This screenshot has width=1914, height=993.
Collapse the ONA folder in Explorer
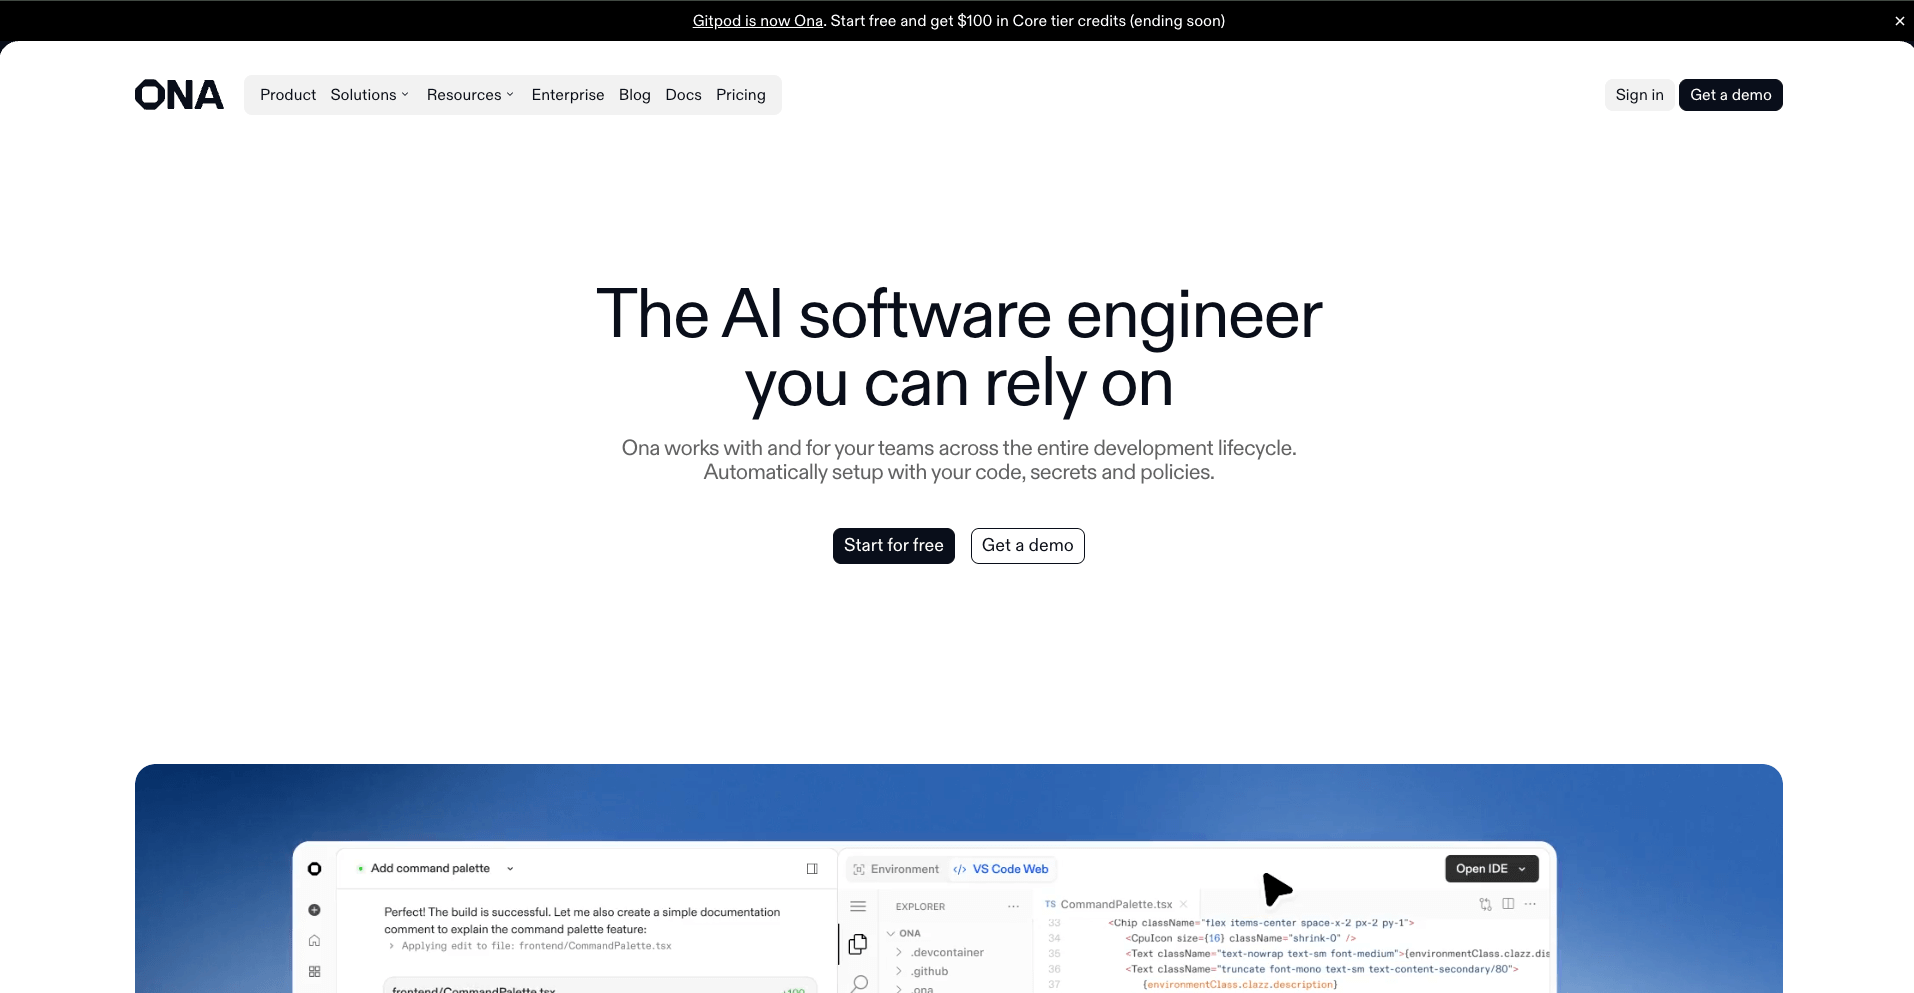tap(889, 933)
